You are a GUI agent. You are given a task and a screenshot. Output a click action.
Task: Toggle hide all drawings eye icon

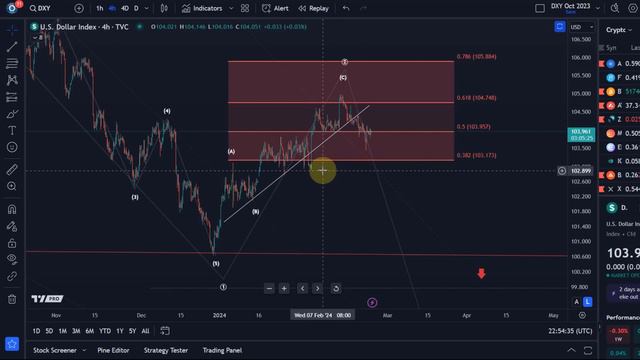point(12,259)
